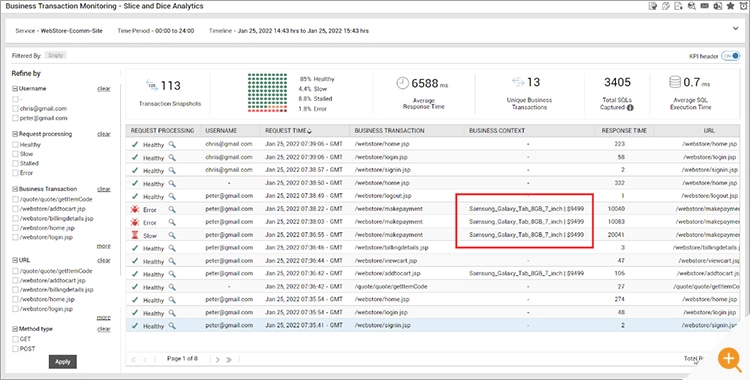Sort by REQUEST TIME column arrow
750x380 pixels.
tap(309, 131)
